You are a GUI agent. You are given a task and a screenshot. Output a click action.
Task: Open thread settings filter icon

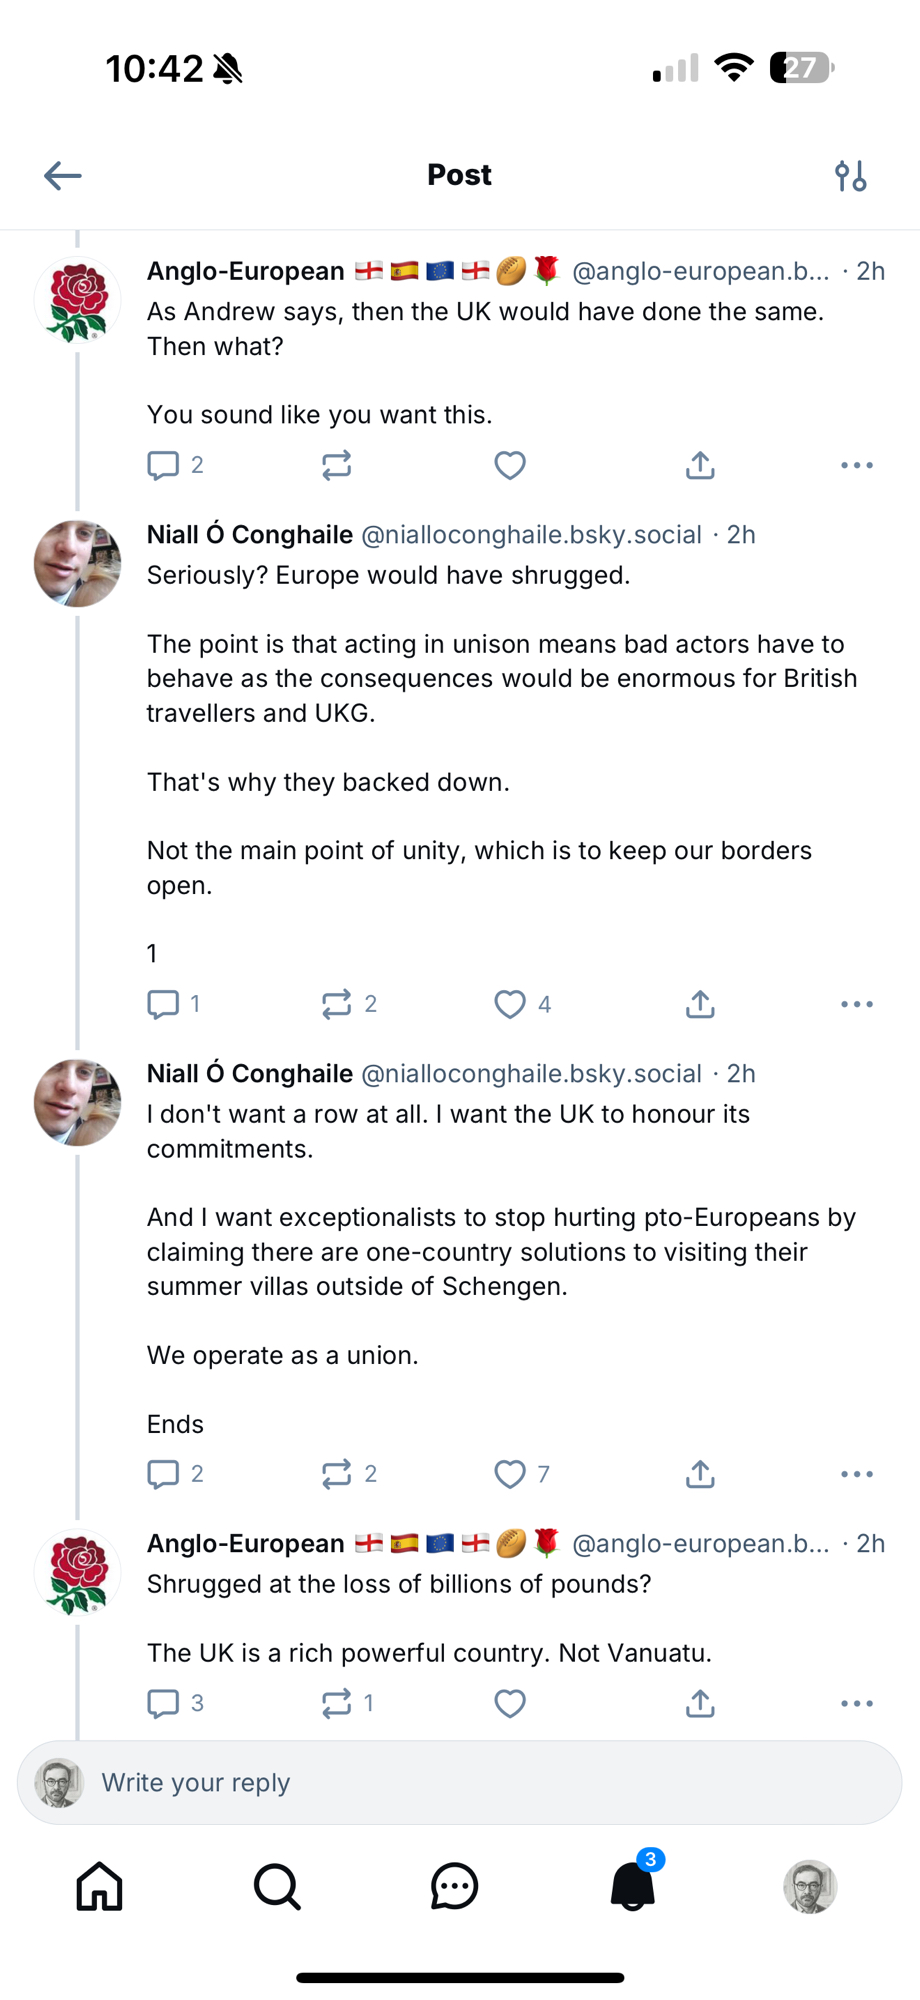pyautogui.click(x=850, y=176)
